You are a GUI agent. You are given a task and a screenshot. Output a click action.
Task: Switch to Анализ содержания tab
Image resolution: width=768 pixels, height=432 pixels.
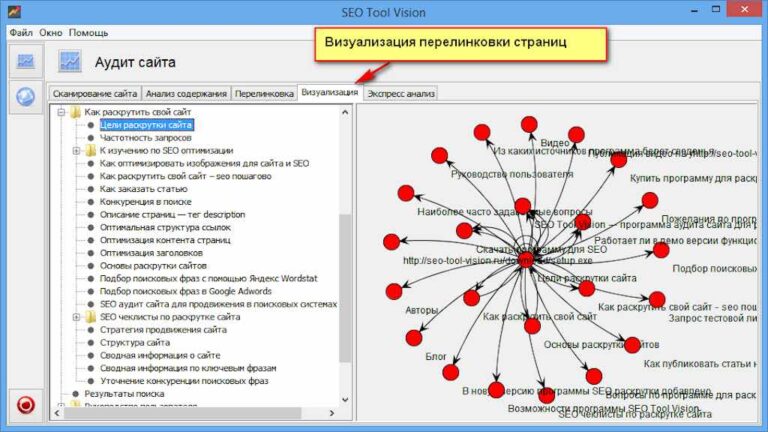pos(186,94)
